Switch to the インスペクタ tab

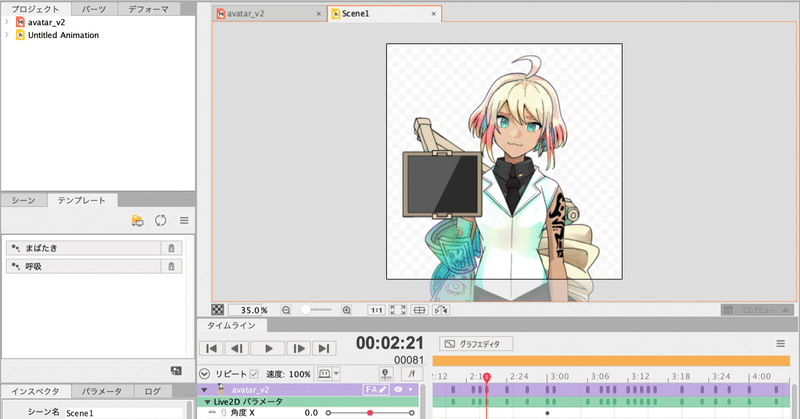pos(36,391)
